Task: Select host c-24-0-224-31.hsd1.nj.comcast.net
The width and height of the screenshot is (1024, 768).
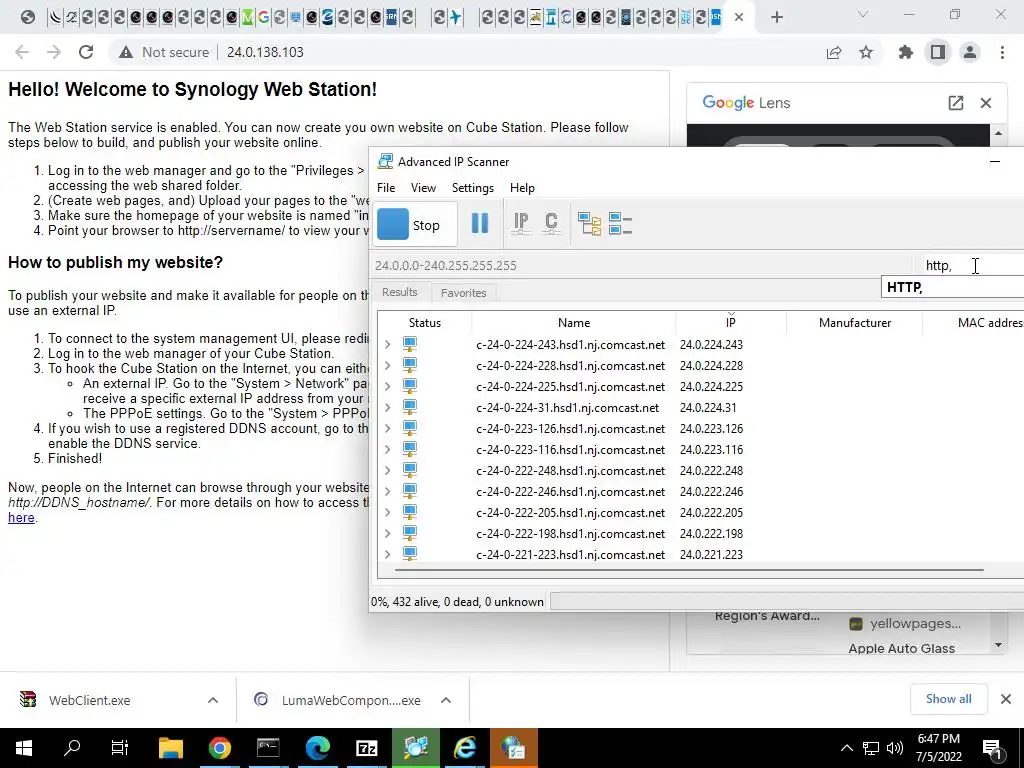Action: (x=568, y=408)
